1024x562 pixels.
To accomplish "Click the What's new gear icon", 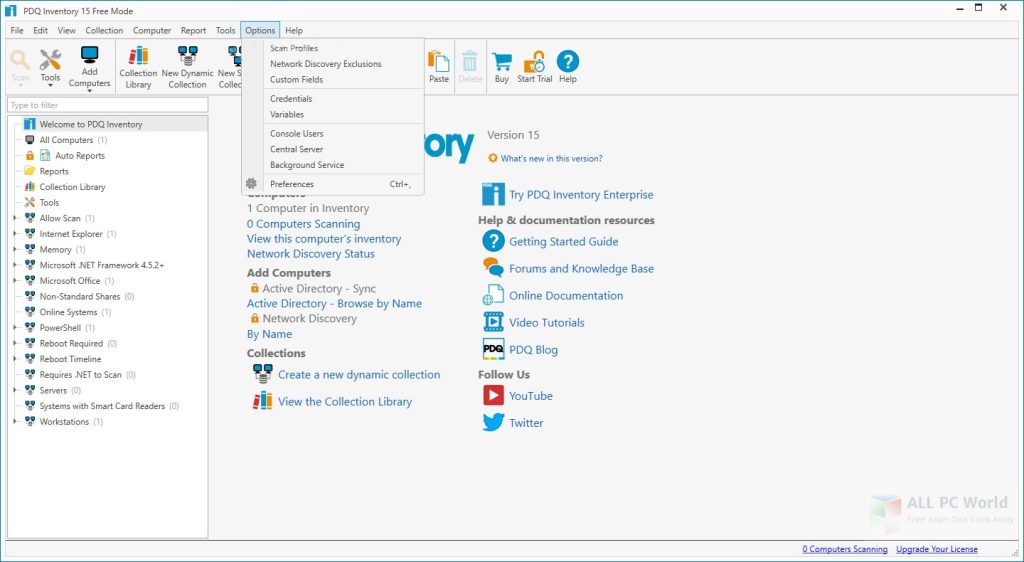I will [x=492, y=158].
